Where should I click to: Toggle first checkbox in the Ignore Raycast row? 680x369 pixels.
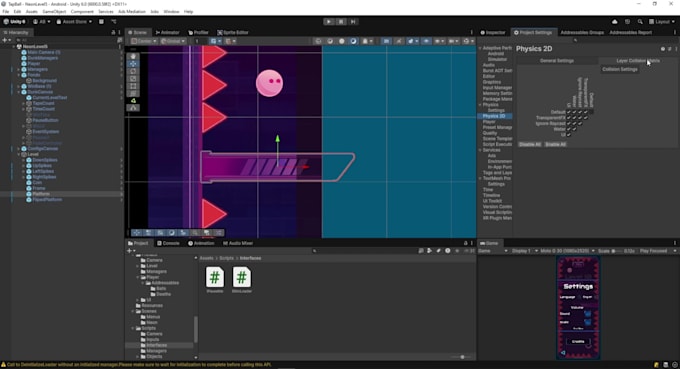point(569,124)
